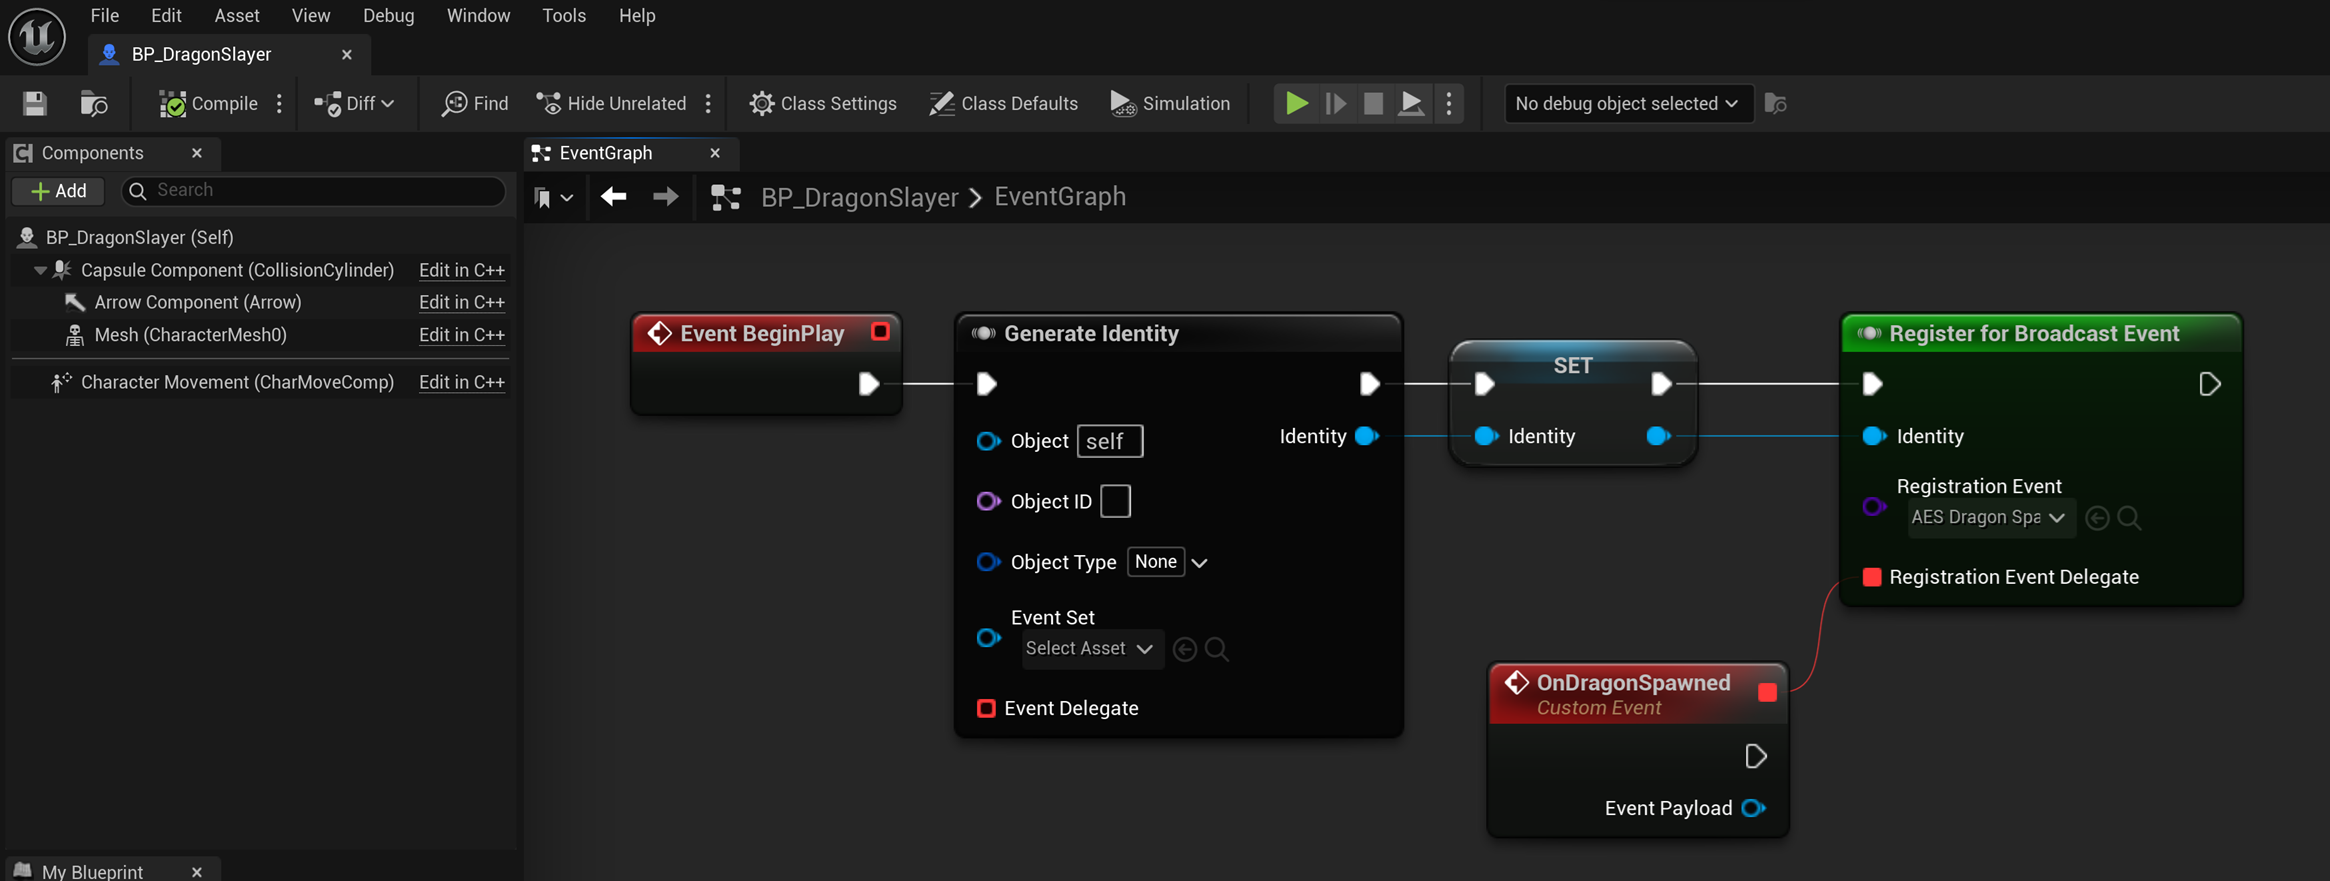The height and width of the screenshot is (881, 2330).
Task: Navigate back with the left arrow
Action: pos(614,197)
